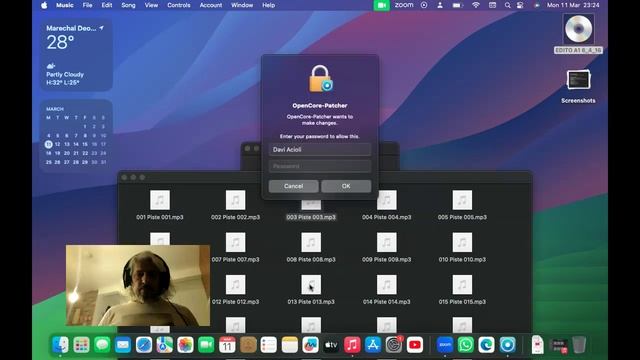
Task: Open Finder from the dock
Action: click(x=60, y=345)
